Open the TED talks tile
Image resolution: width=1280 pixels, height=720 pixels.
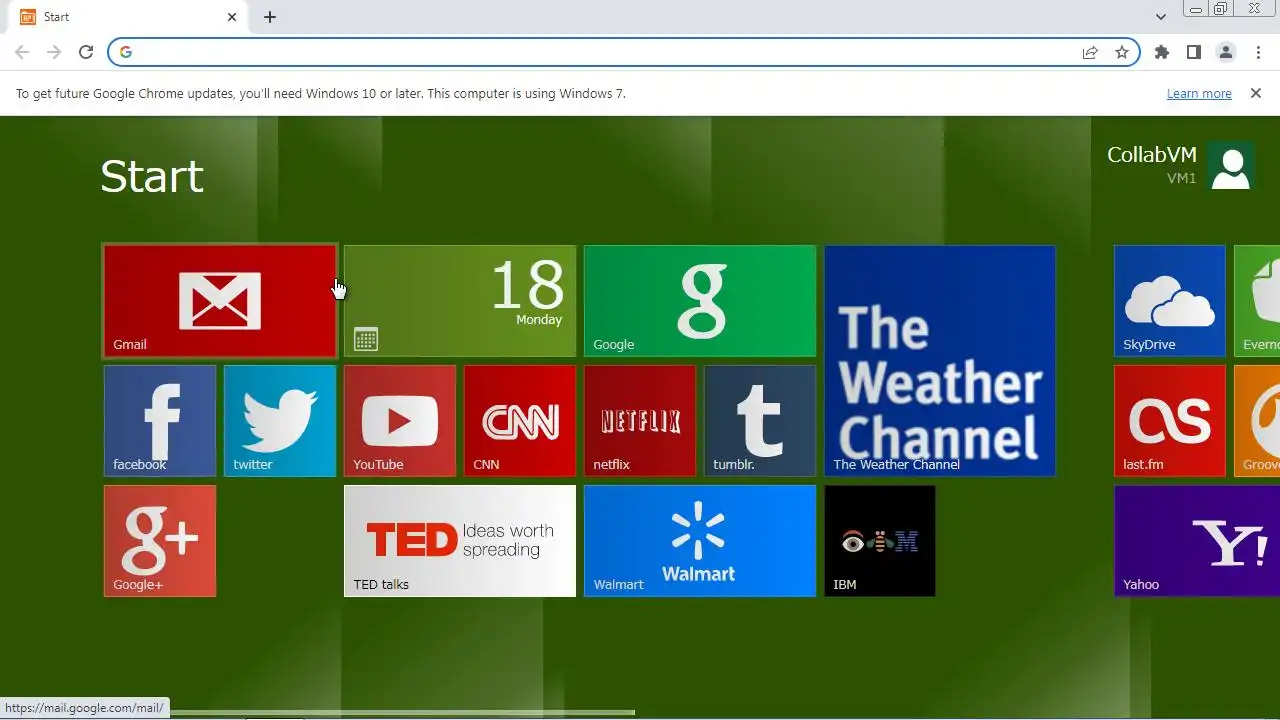460,541
